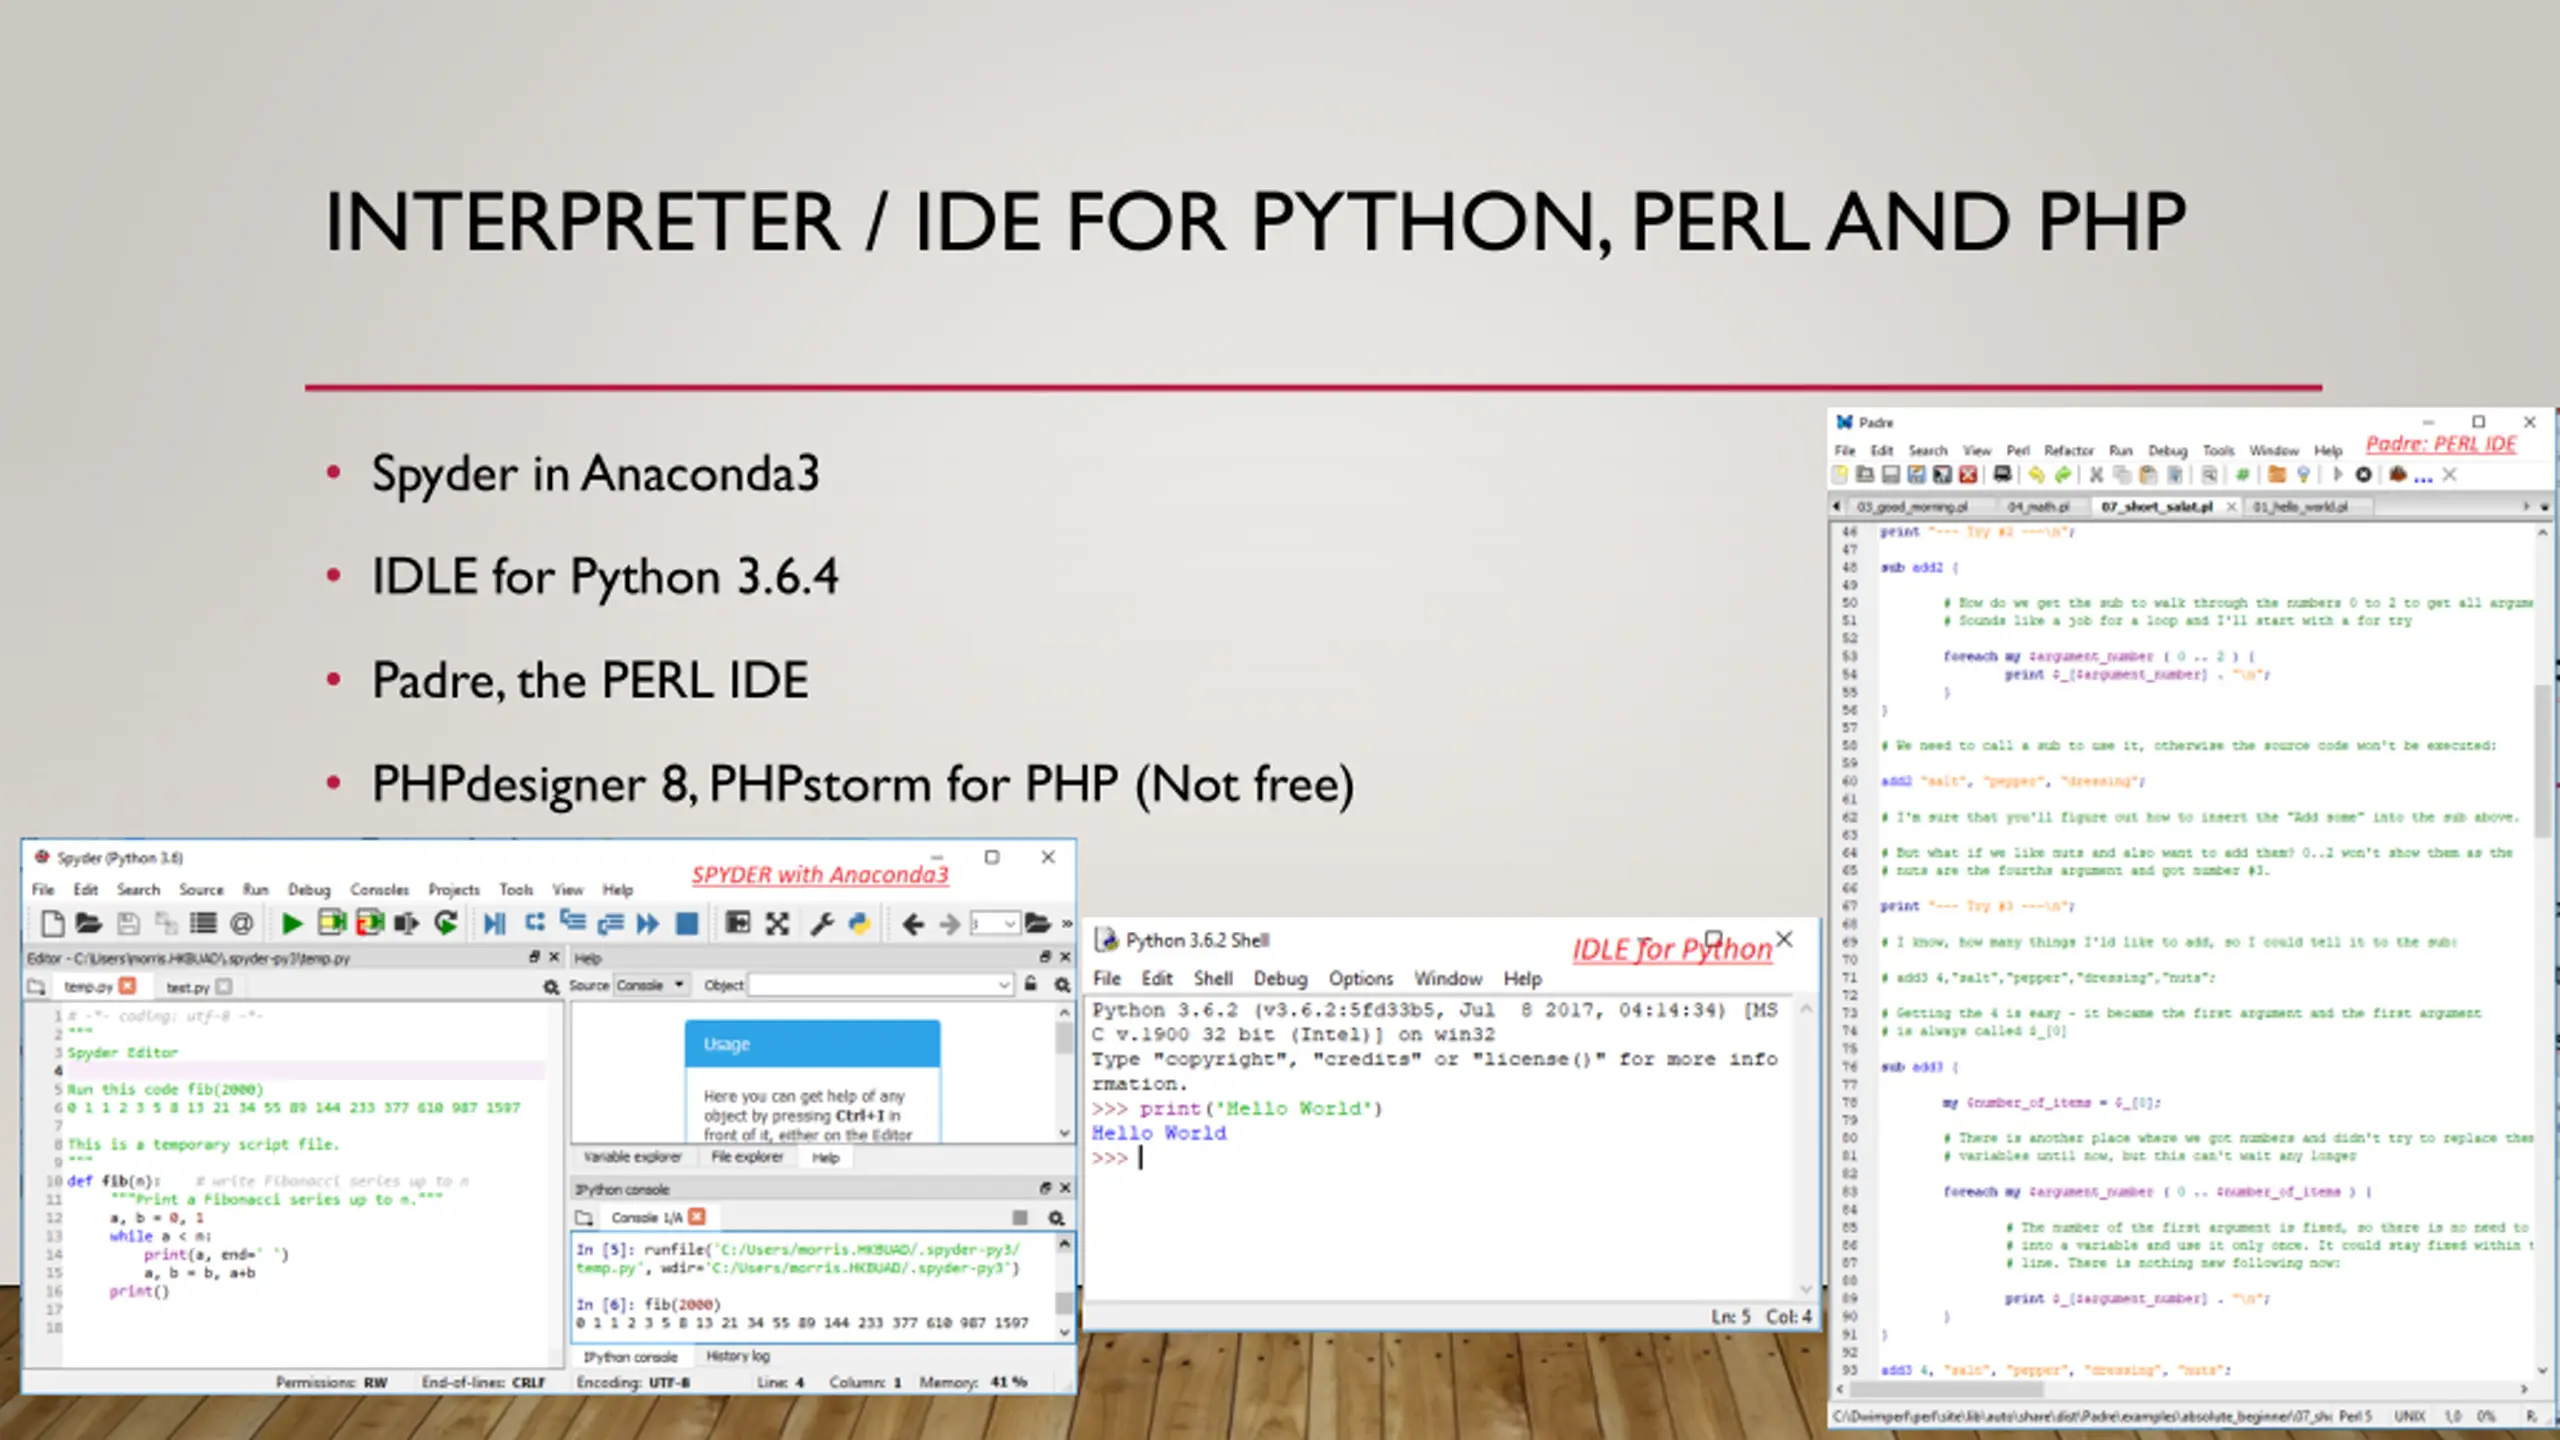Click Hello World output in IDLE shell

[1159, 1133]
